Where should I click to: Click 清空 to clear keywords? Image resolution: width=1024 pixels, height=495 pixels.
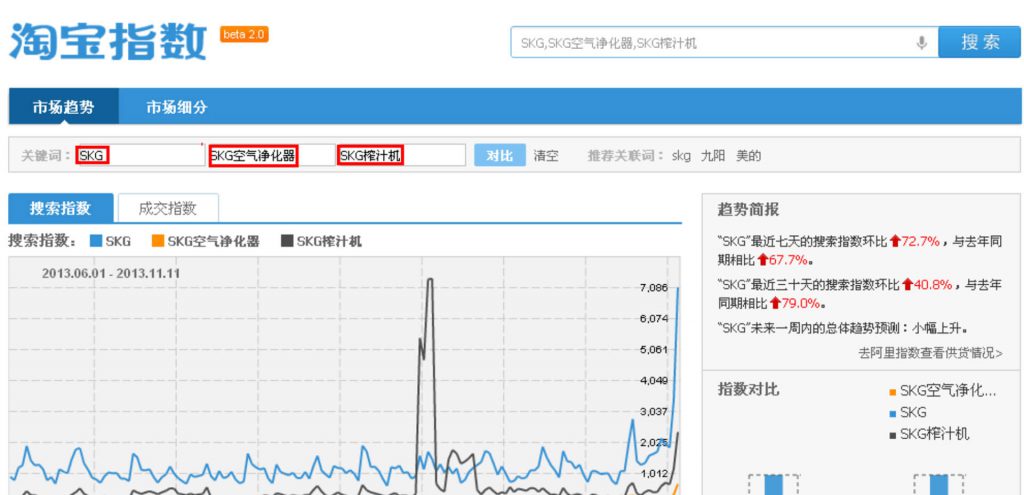546,156
